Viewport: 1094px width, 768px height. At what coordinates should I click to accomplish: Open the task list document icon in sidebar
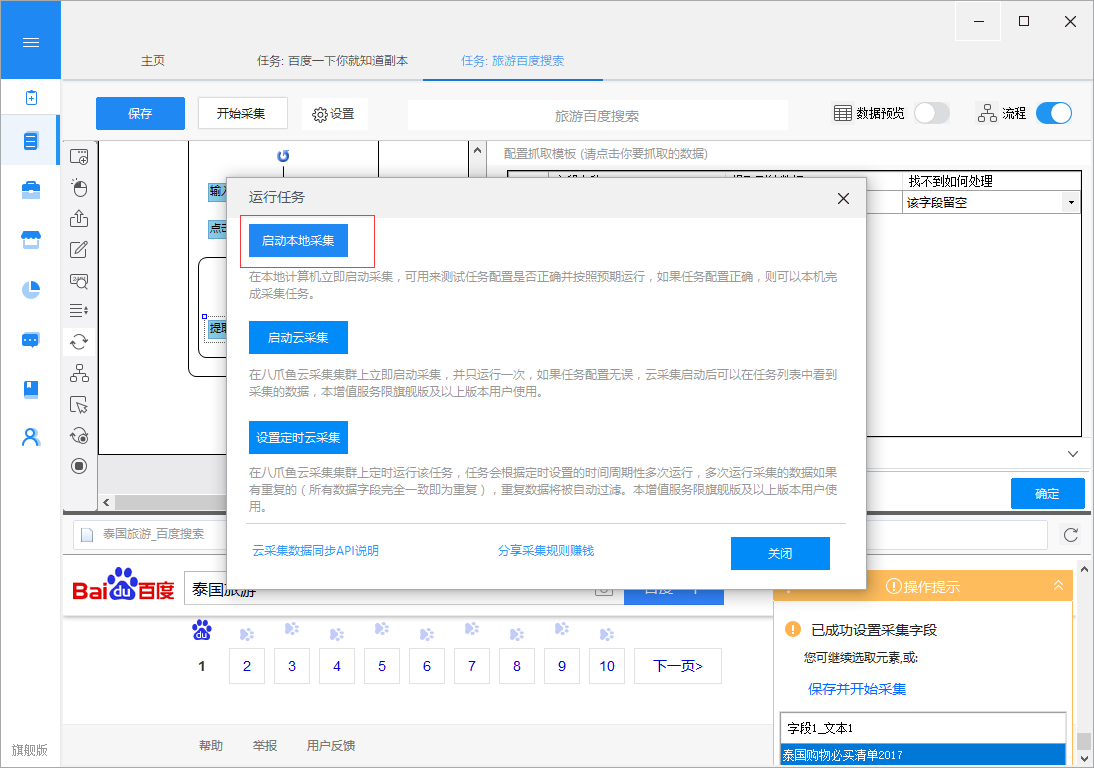coord(31,141)
